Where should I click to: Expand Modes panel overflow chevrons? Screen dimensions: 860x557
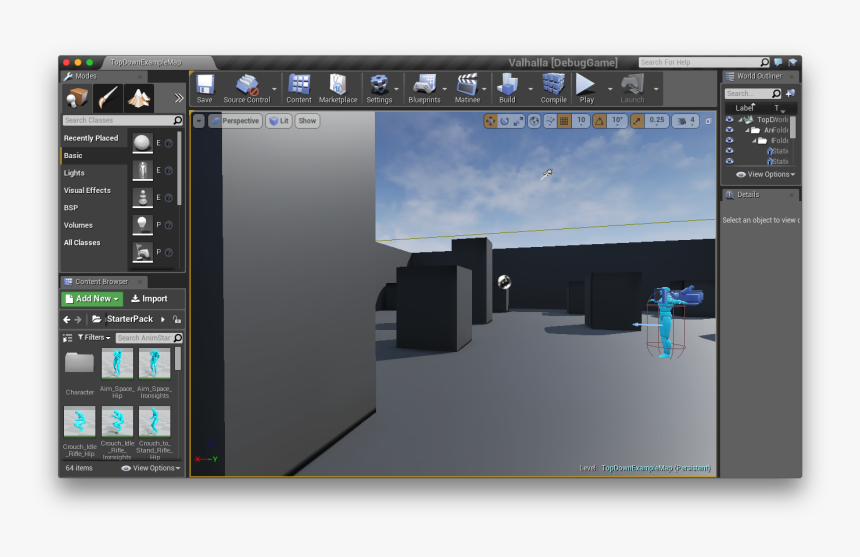click(179, 98)
